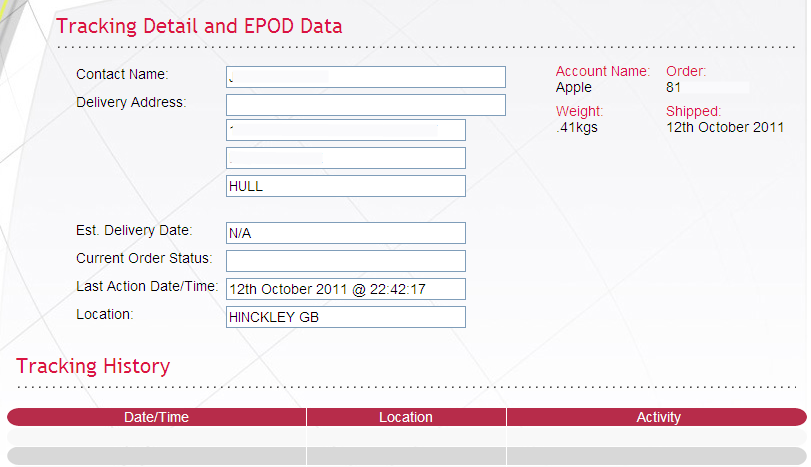Click the Shipped date 12th October 2011
Image resolution: width=811 pixels, height=467 pixels.
[x=725, y=127]
